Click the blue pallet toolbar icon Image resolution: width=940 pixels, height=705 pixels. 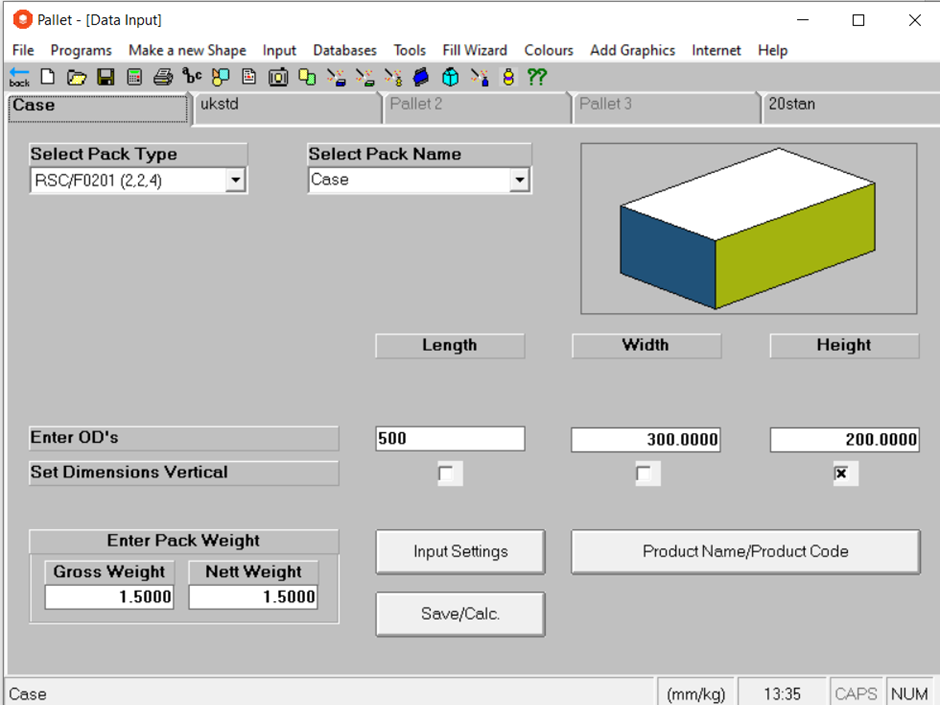point(419,77)
